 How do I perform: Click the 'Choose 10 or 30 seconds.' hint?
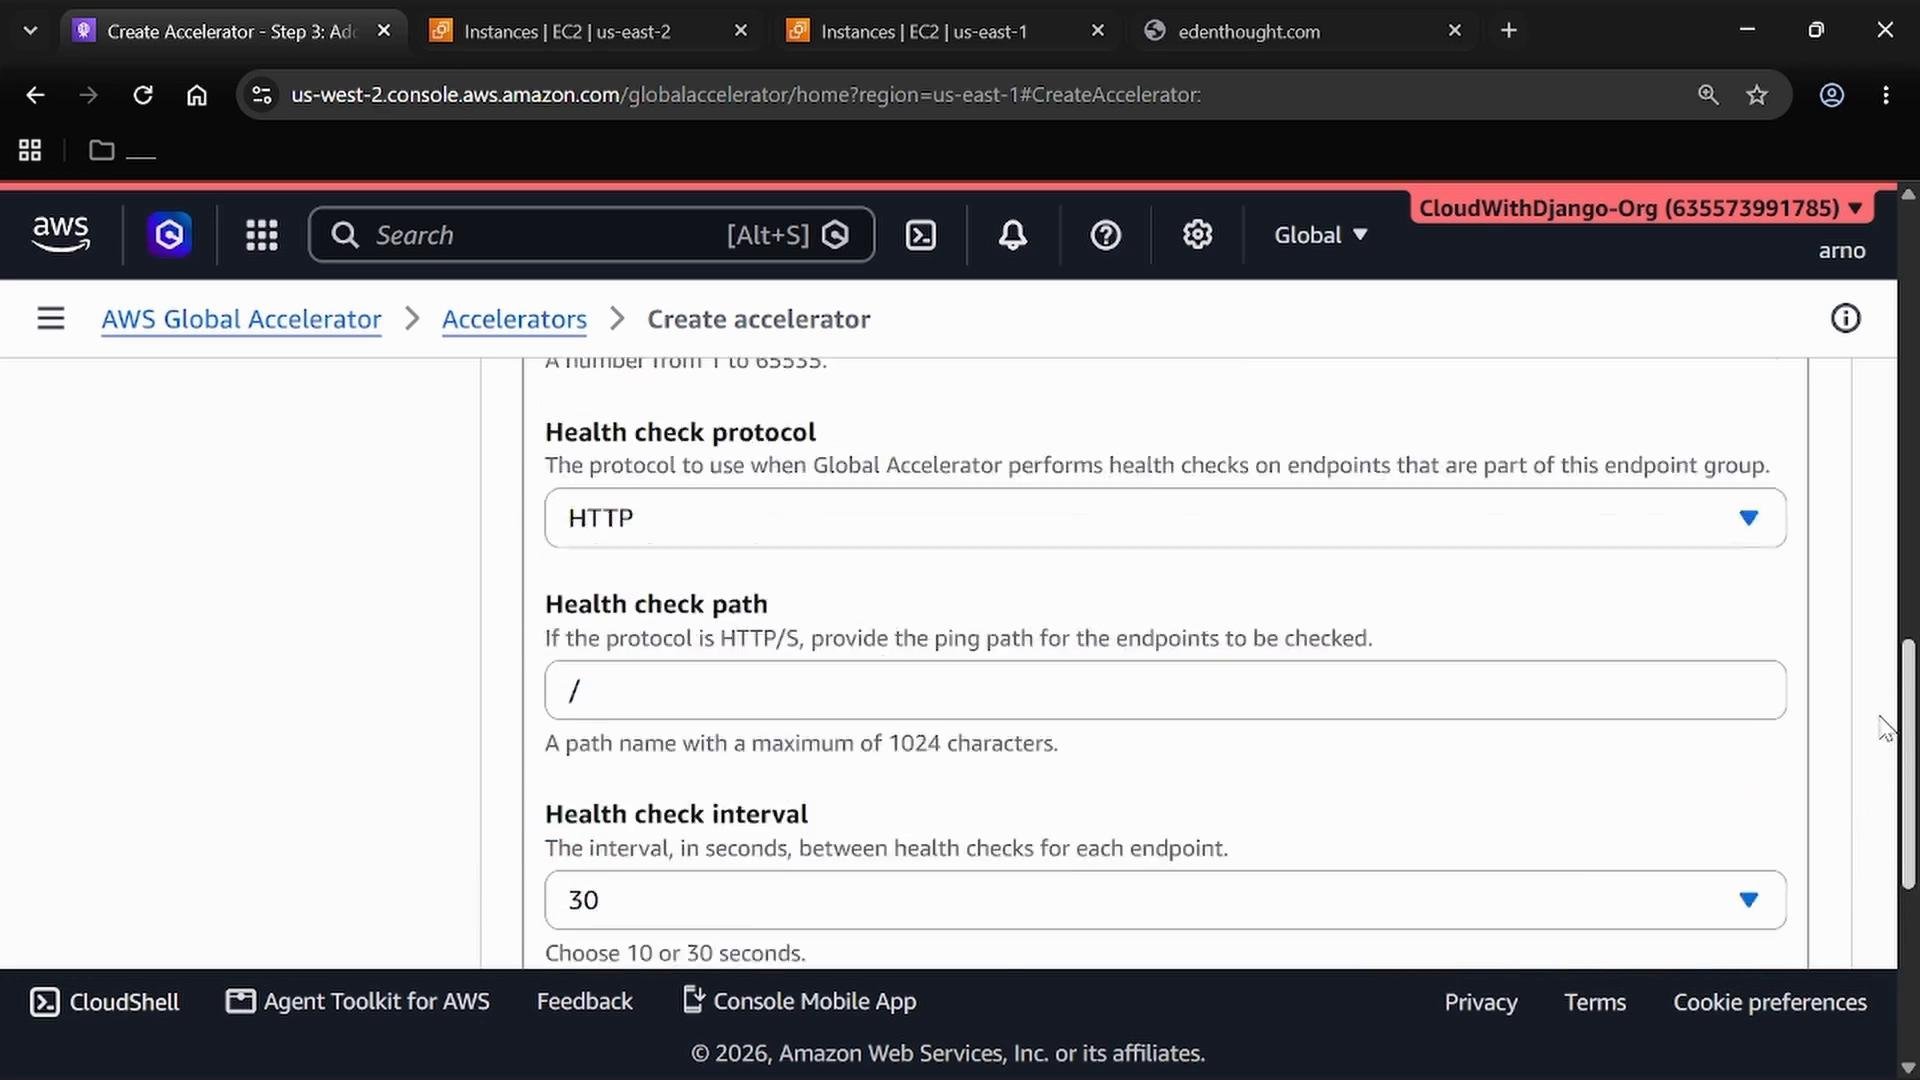(x=675, y=953)
